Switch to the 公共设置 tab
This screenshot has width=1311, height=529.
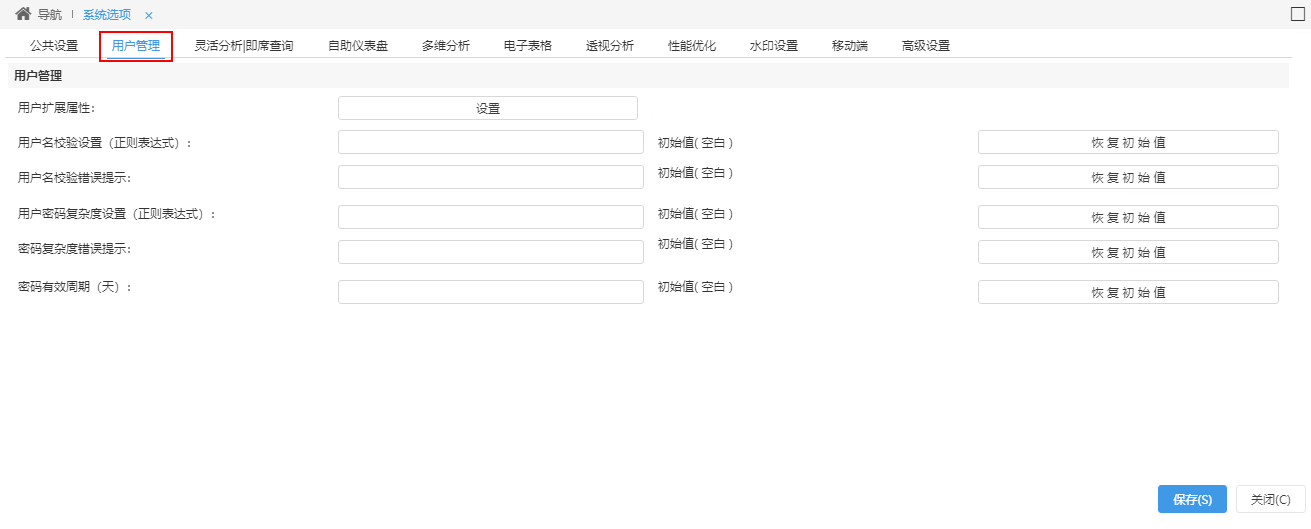point(54,46)
